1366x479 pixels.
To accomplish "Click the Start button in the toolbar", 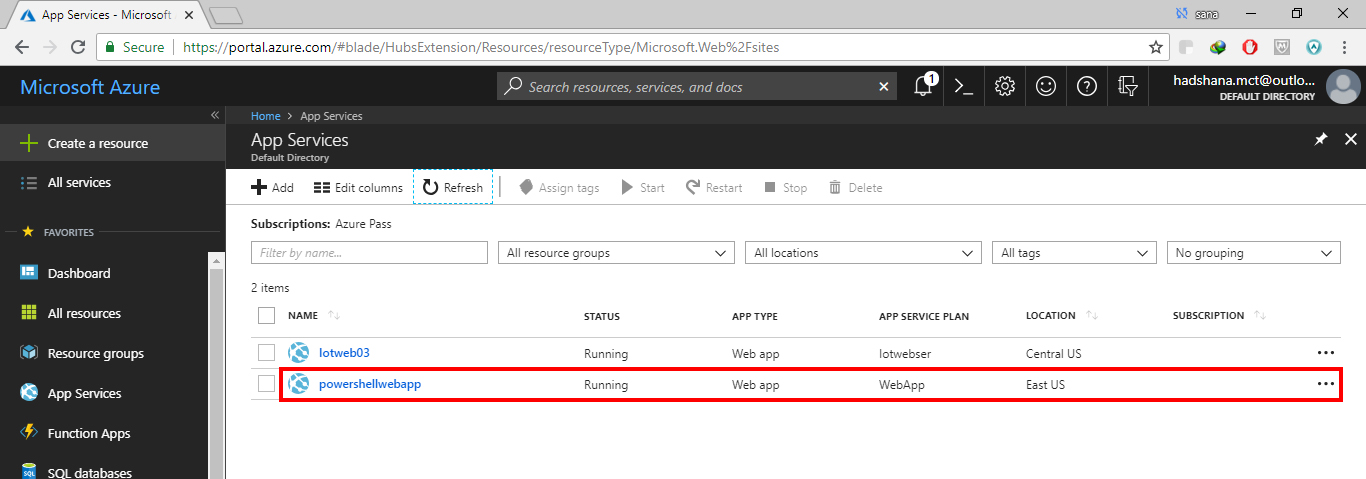I will [x=643, y=187].
